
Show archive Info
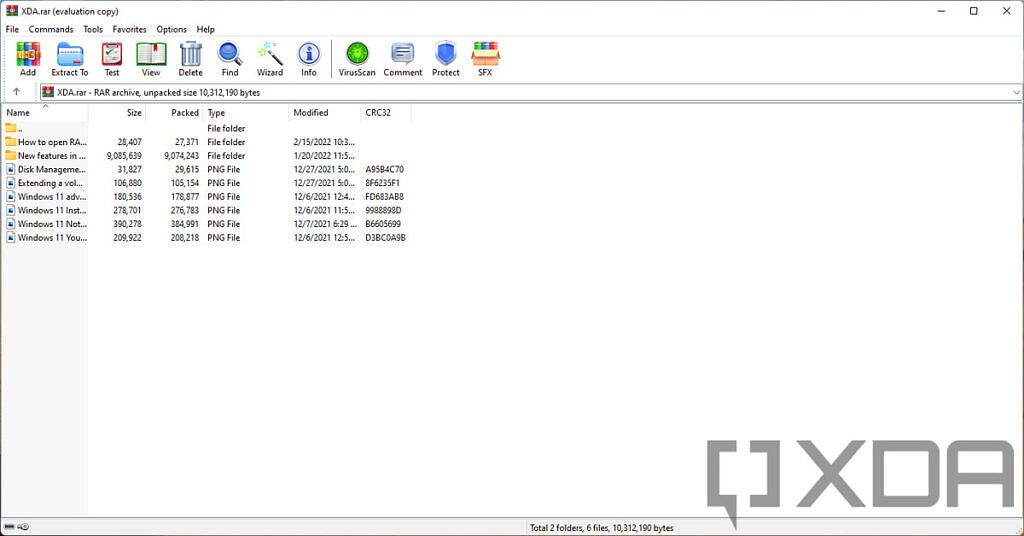click(x=309, y=59)
